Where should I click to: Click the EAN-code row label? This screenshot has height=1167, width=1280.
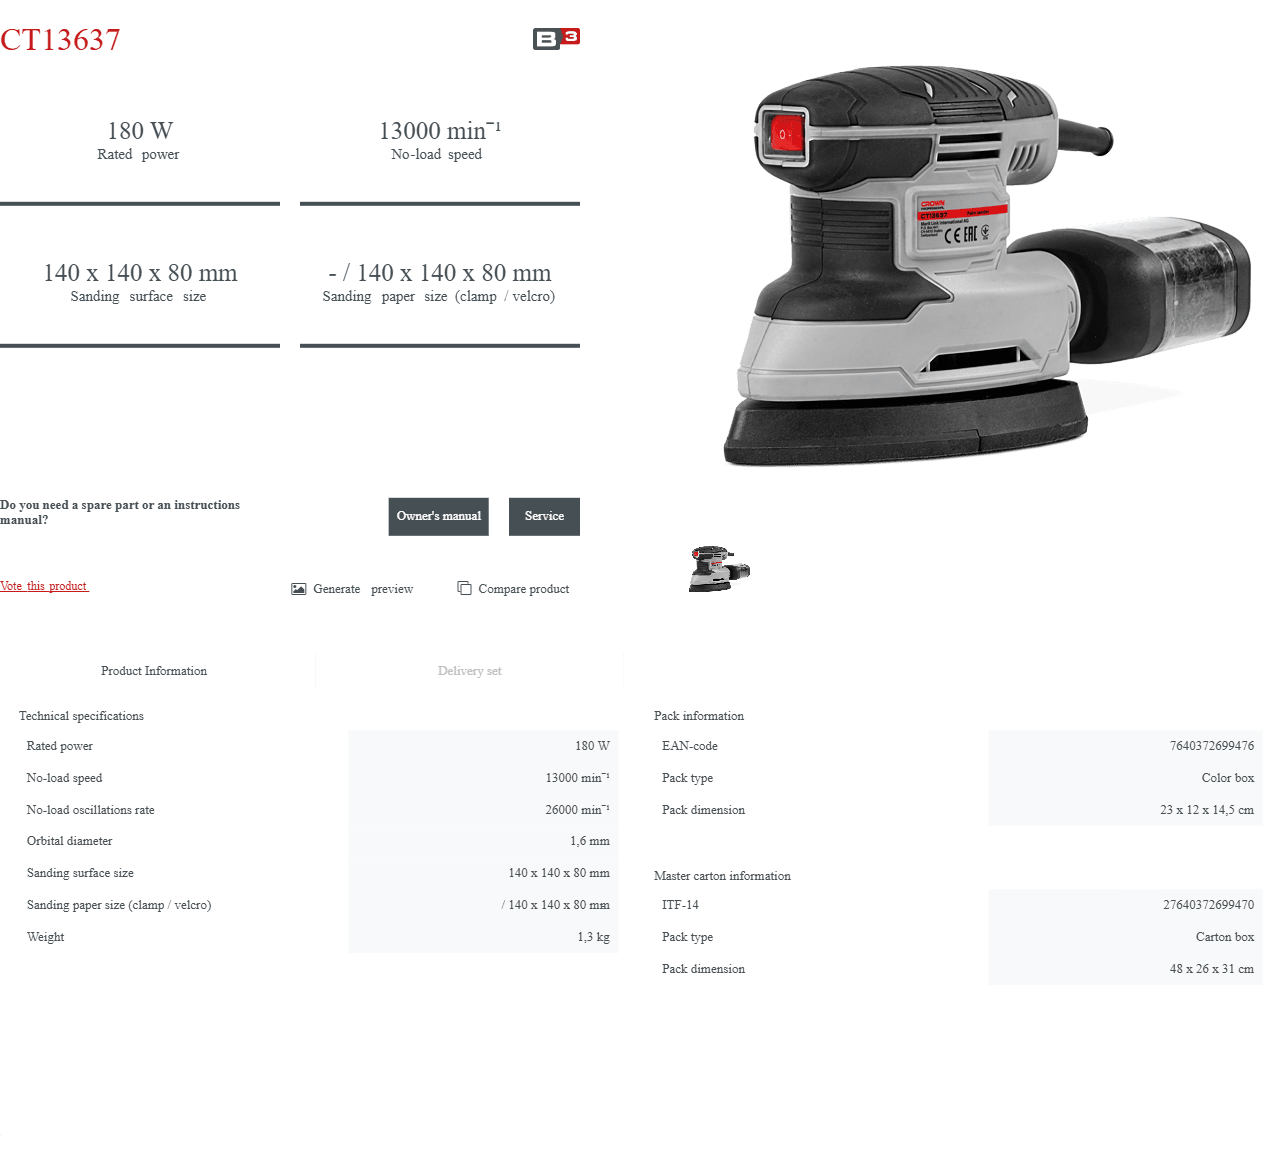[689, 746]
